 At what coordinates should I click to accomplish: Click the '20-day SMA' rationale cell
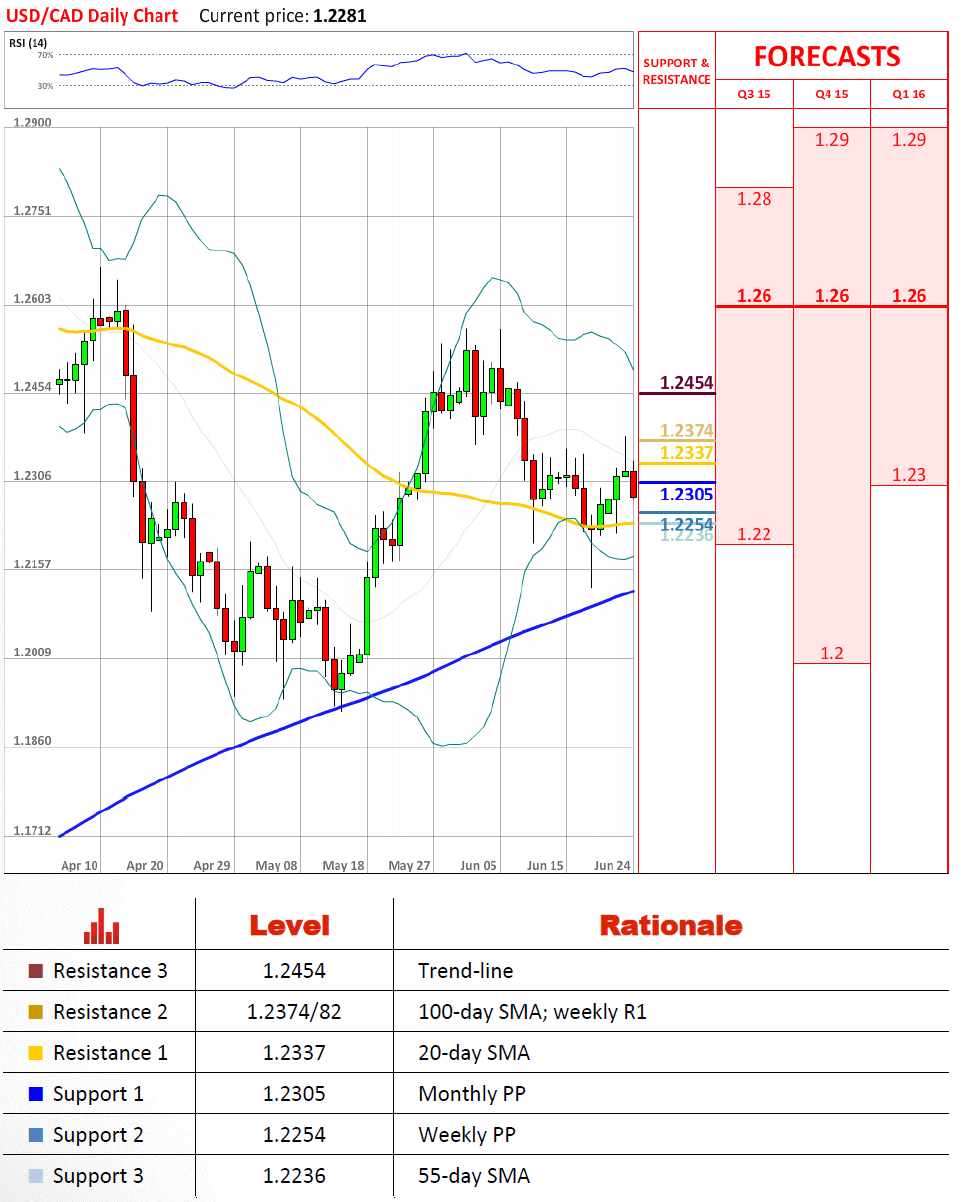(x=474, y=1054)
